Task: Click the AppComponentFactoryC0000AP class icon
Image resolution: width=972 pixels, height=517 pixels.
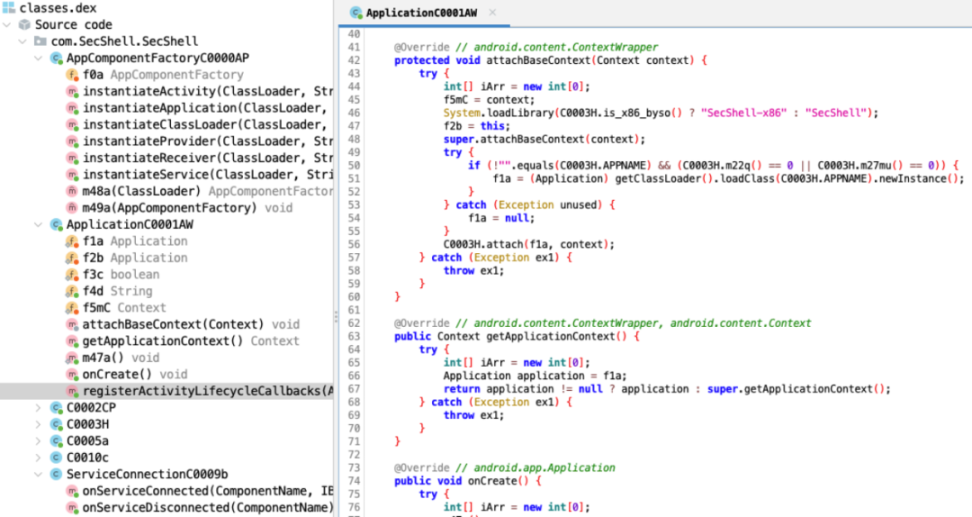Action: click(56, 58)
